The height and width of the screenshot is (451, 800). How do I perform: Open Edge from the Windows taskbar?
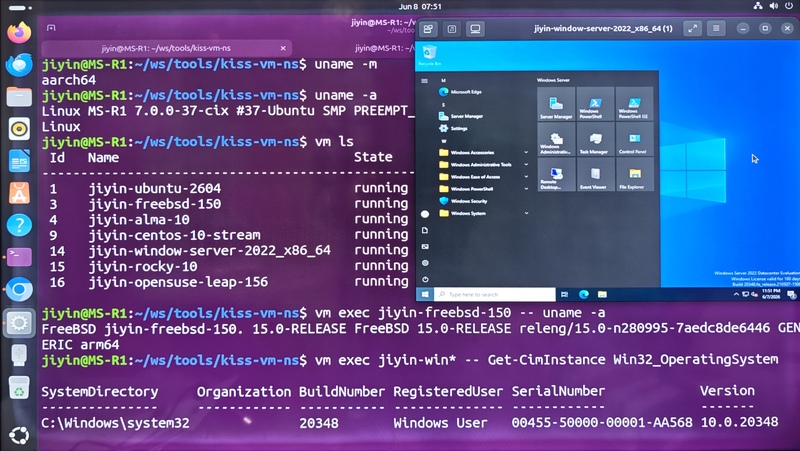pyautogui.click(x=584, y=294)
